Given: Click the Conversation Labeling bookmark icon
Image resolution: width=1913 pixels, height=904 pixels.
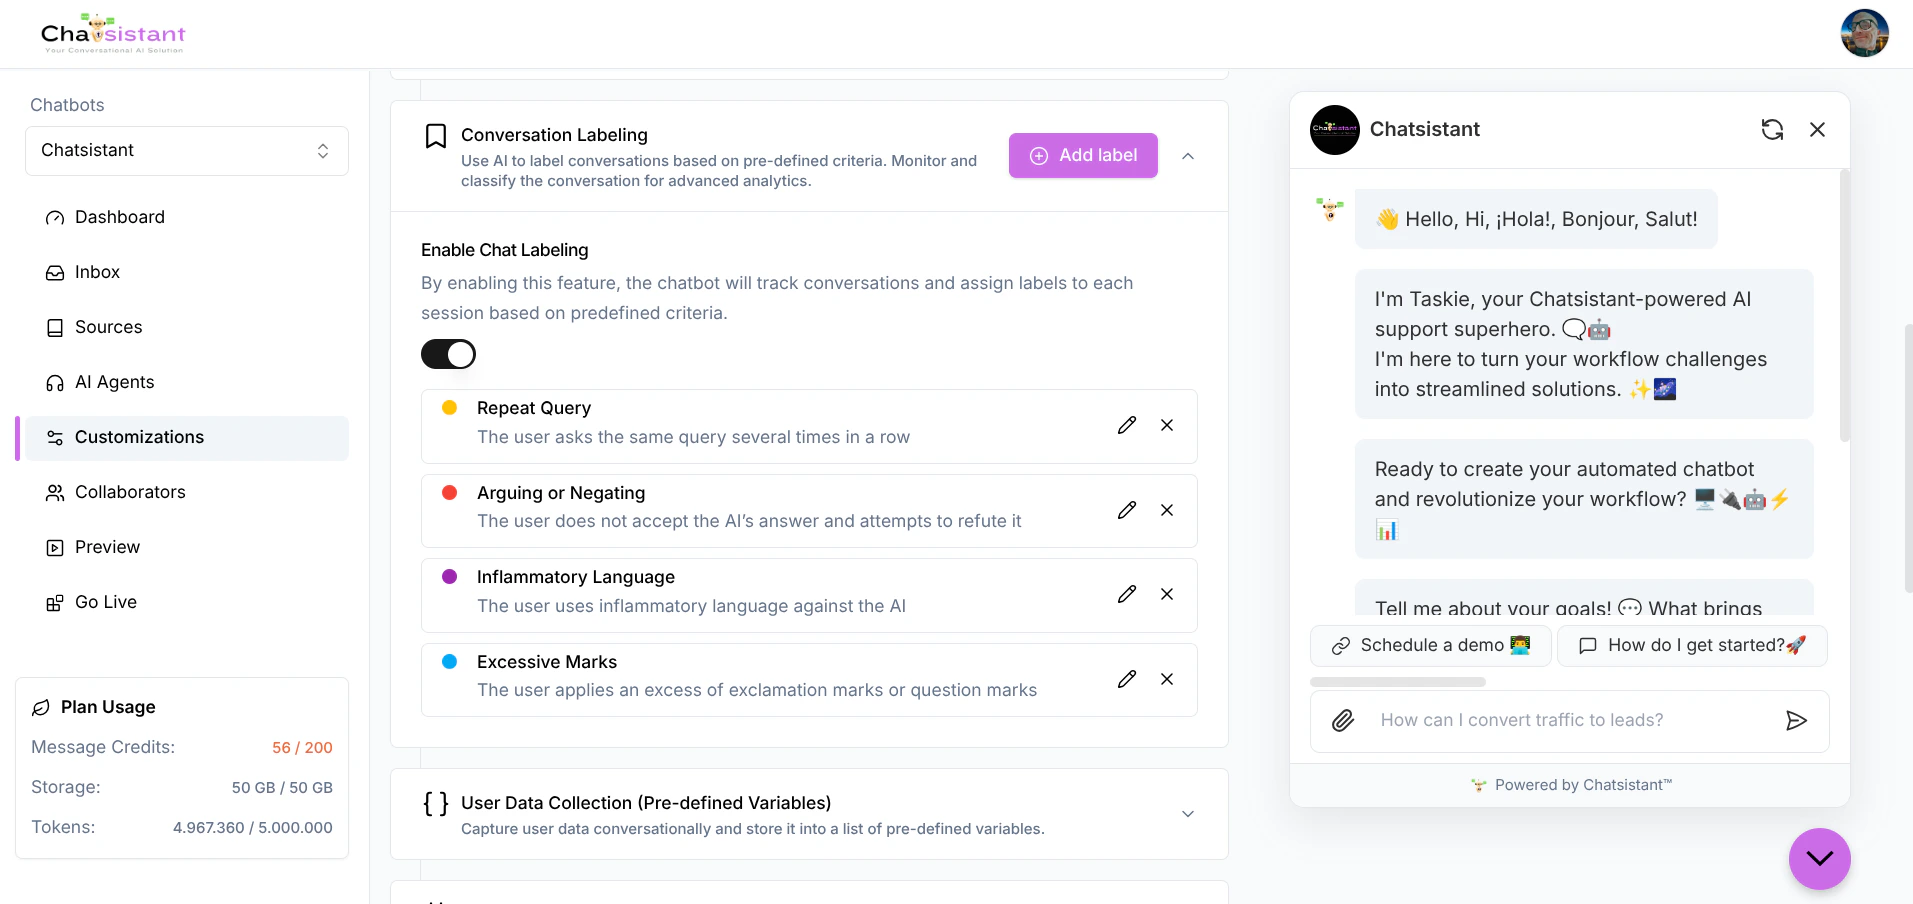Looking at the screenshot, I should click(x=436, y=137).
